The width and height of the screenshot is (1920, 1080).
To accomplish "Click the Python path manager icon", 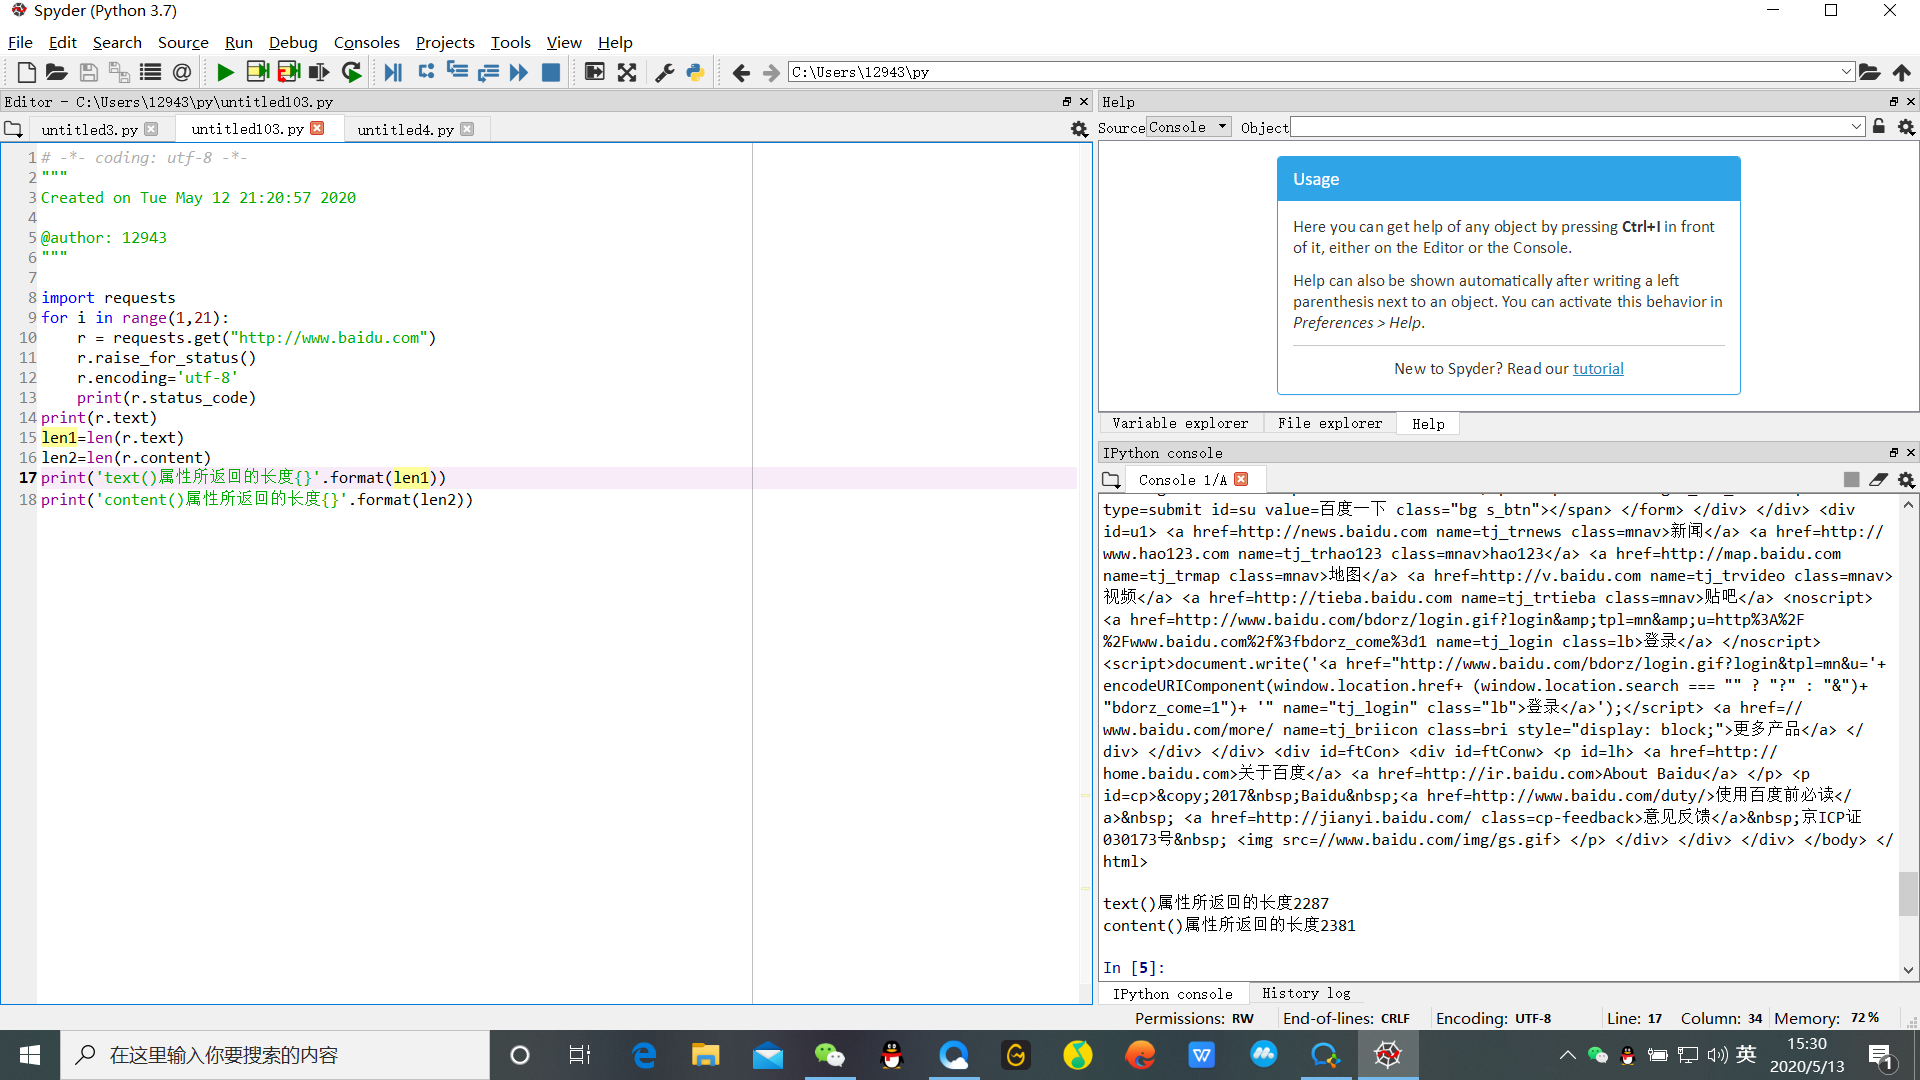I will pyautogui.click(x=695, y=72).
